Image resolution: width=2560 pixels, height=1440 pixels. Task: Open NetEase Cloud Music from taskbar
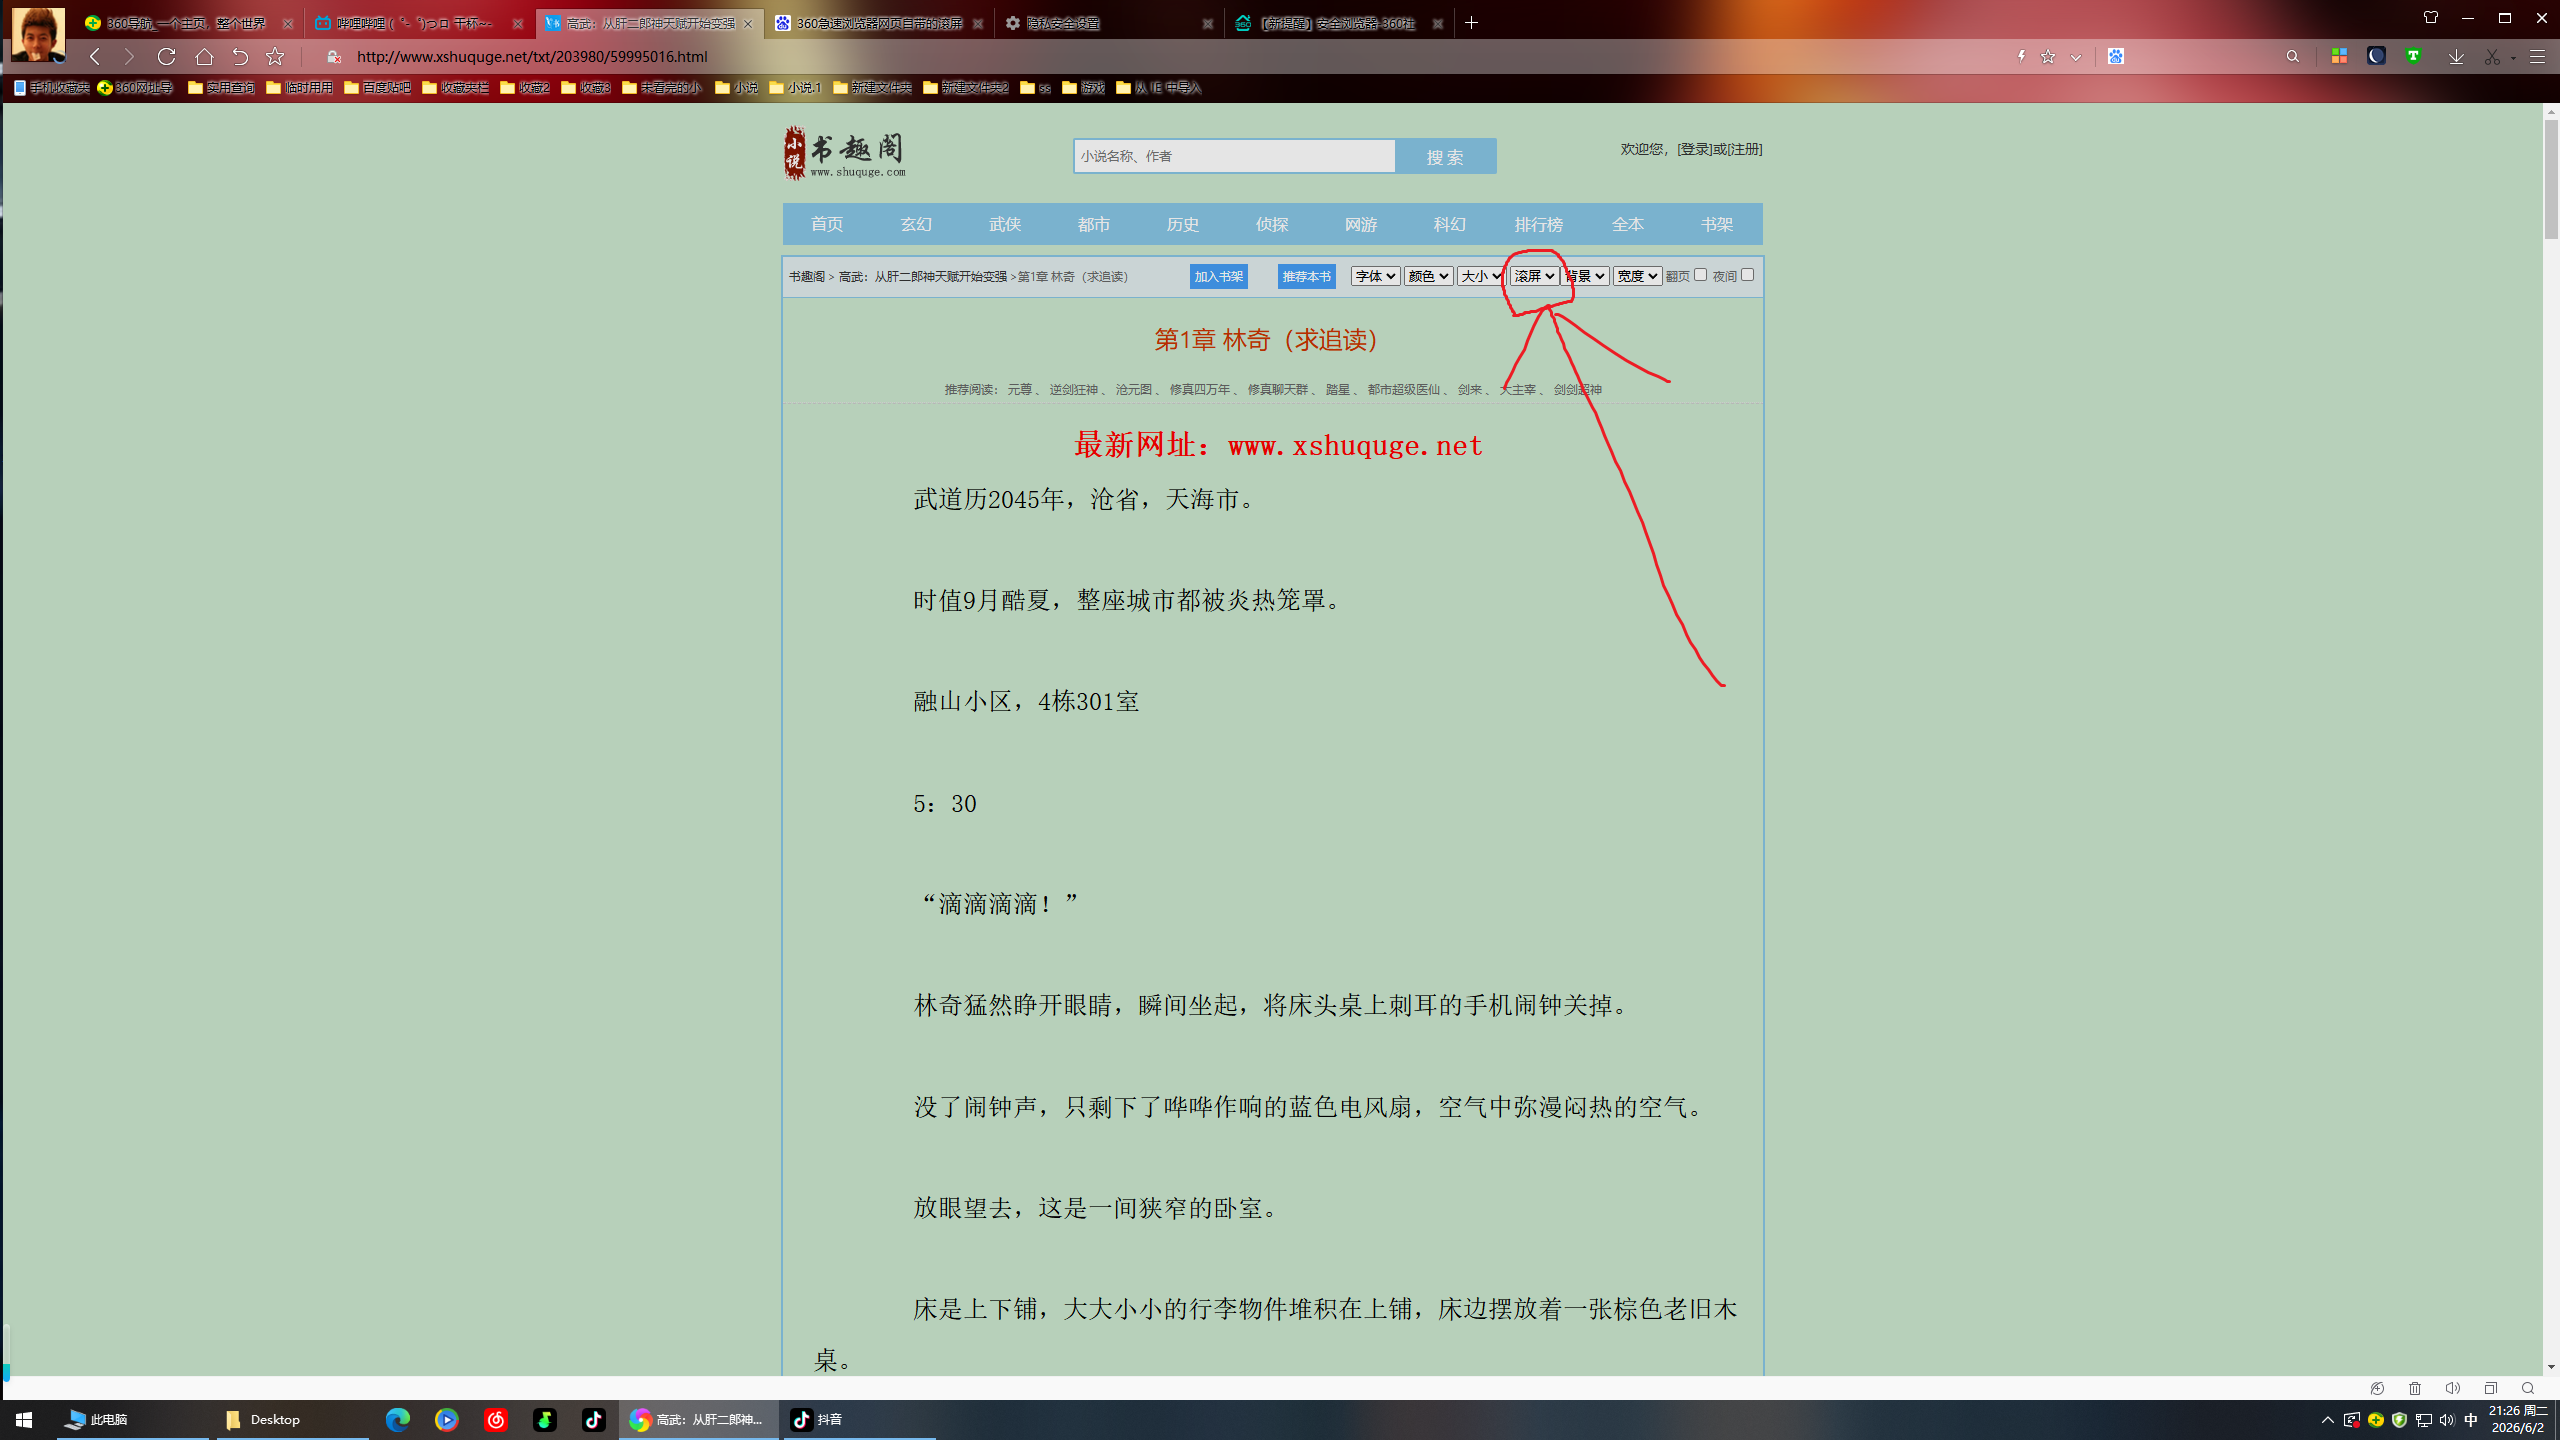pyautogui.click(x=496, y=1419)
